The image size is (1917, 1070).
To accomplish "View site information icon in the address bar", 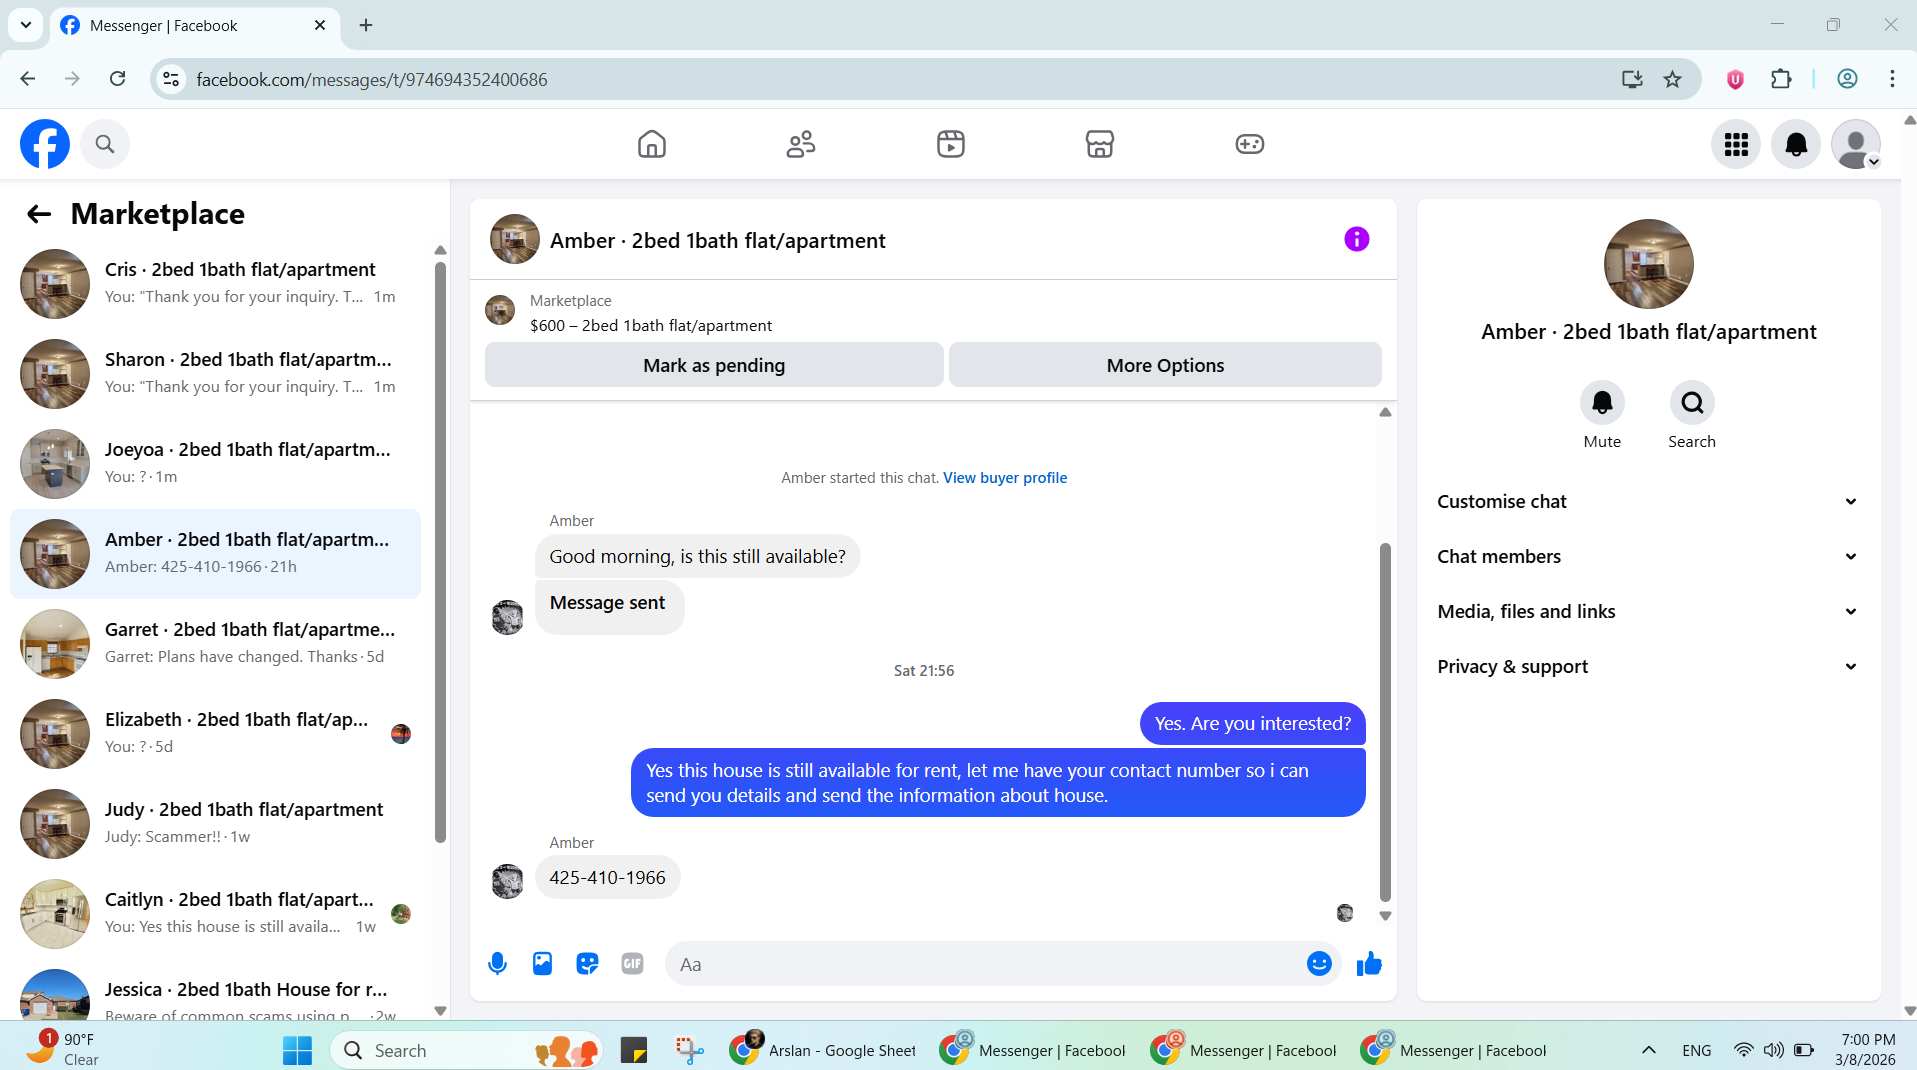I will click(171, 79).
